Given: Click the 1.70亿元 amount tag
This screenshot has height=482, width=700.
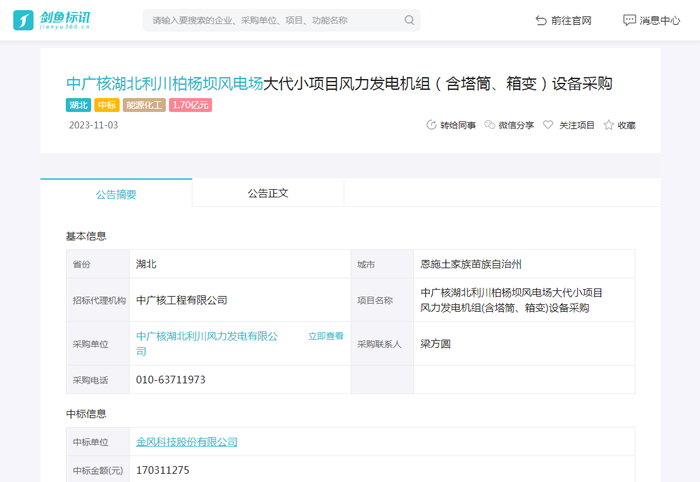Looking at the screenshot, I should click(x=190, y=105).
